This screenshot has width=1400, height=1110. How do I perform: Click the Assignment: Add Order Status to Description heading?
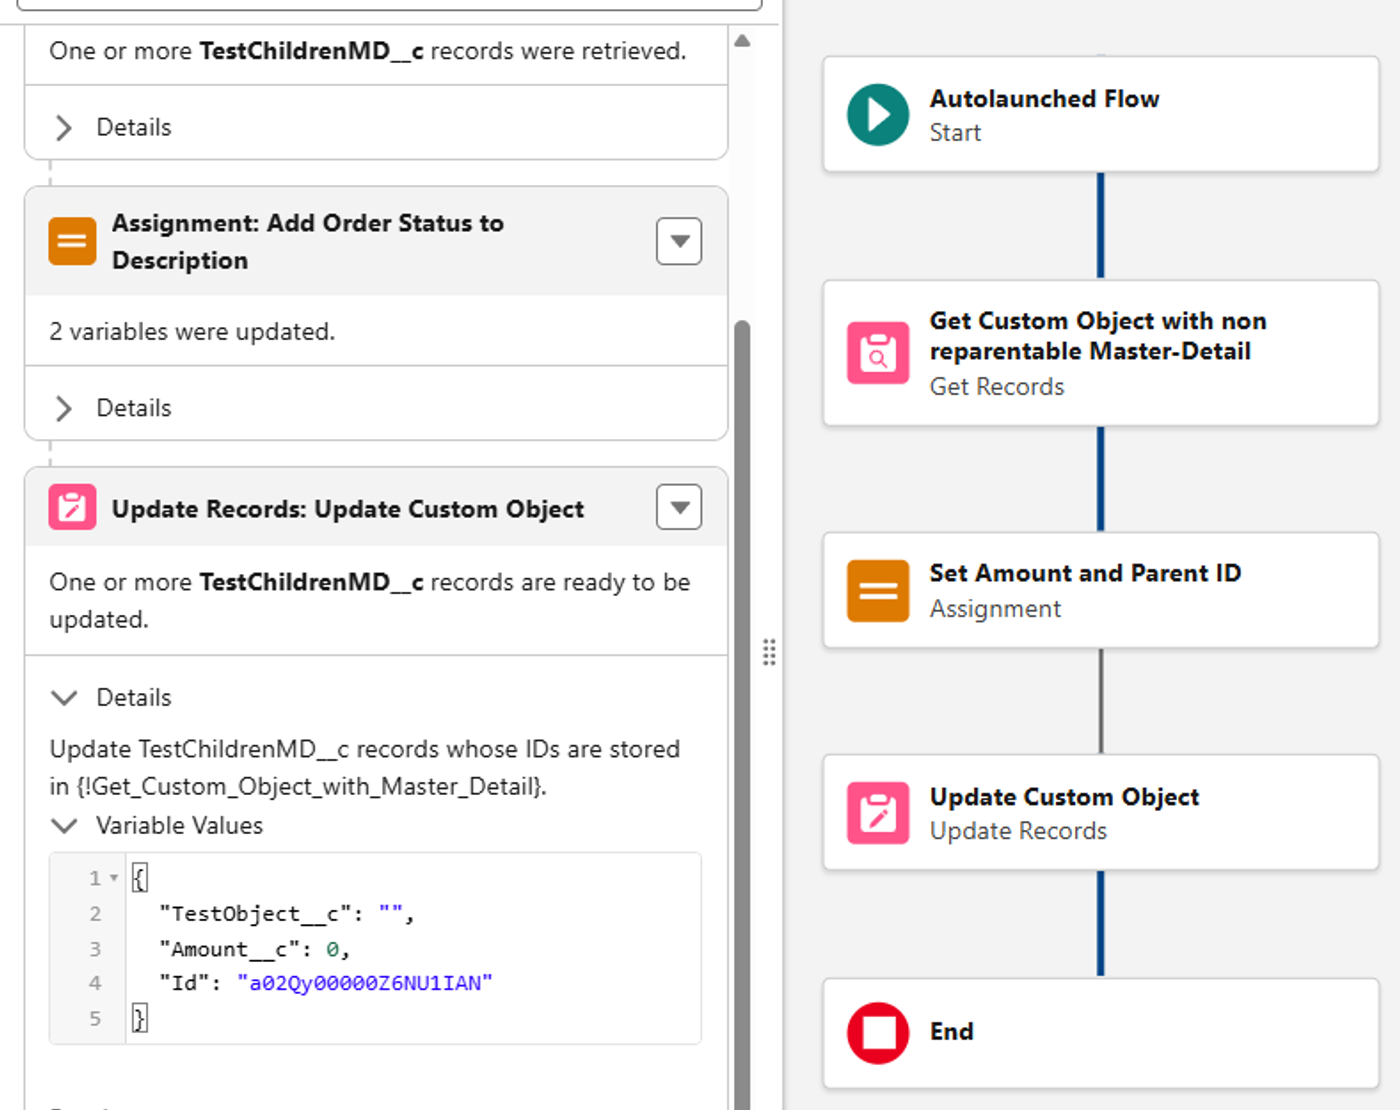[x=308, y=241]
